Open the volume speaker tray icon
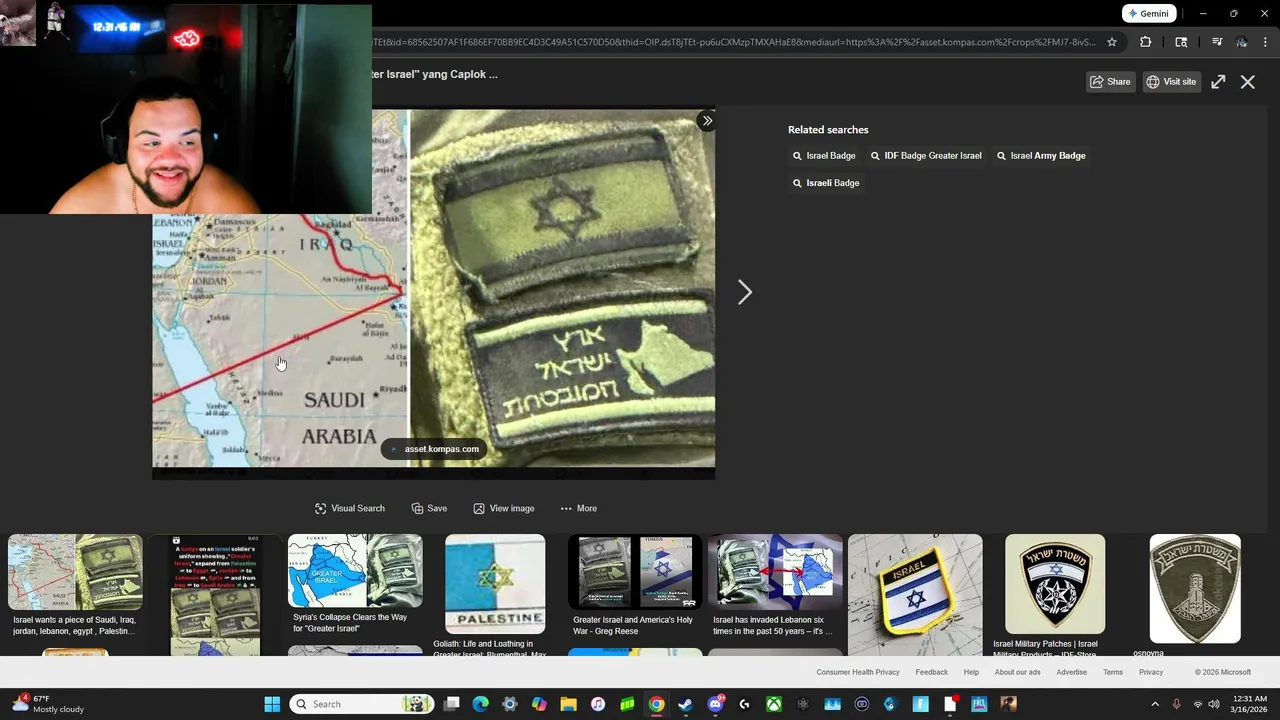The height and width of the screenshot is (720, 1280). click(x=1214, y=704)
